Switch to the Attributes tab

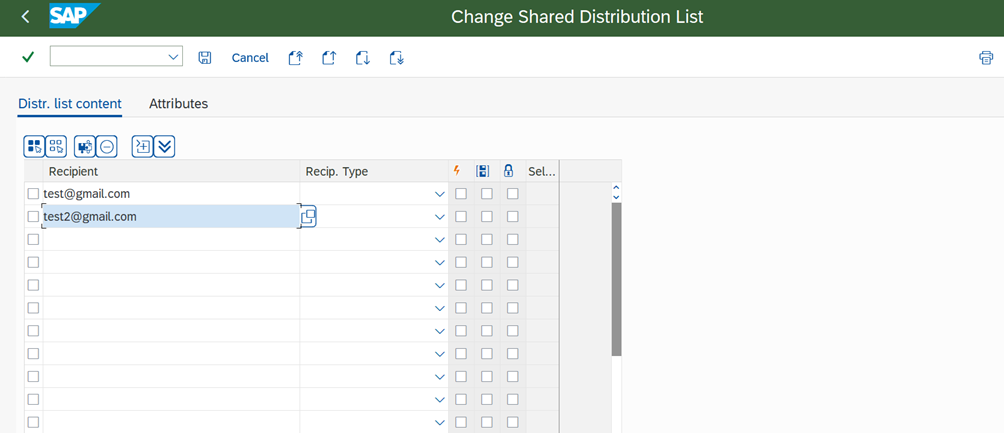pyautogui.click(x=178, y=104)
